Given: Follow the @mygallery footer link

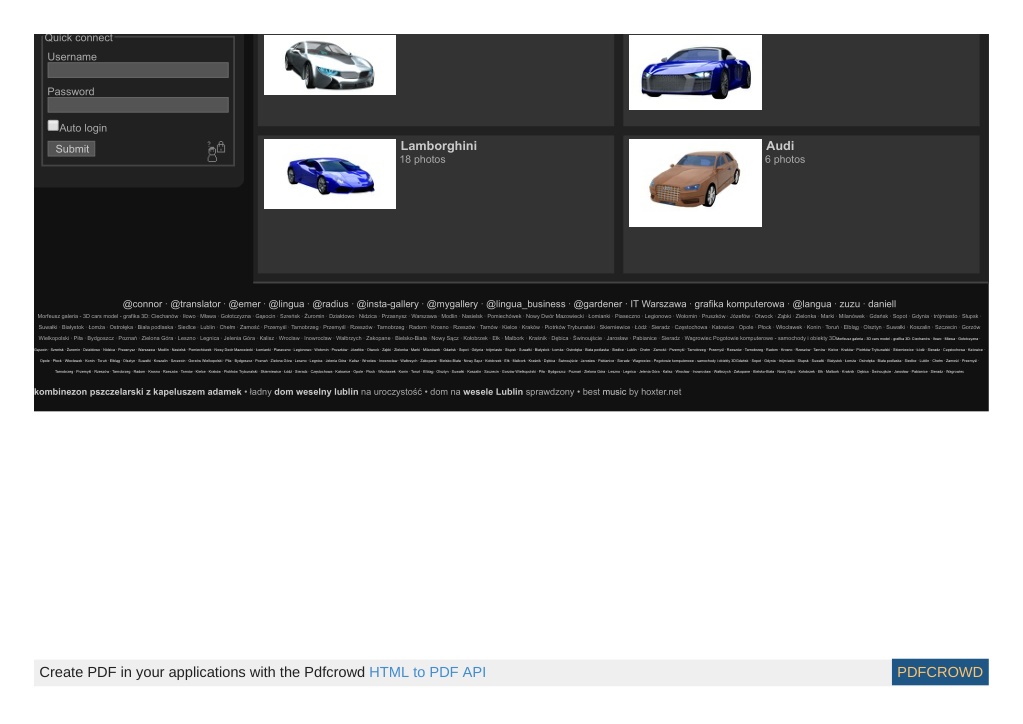Looking at the screenshot, I should 452,304.
